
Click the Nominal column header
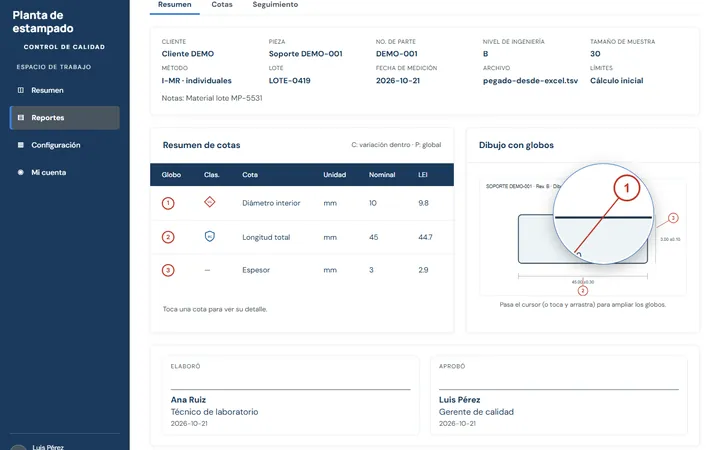382,175
